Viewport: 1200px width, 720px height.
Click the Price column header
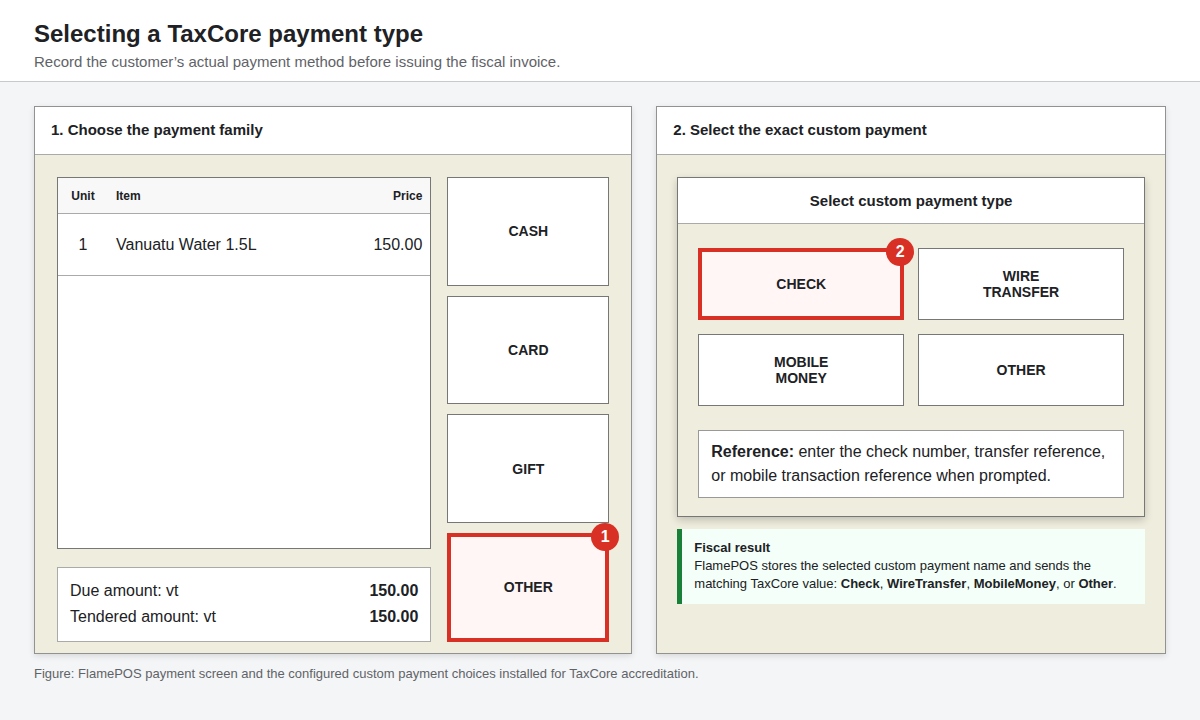407,196
